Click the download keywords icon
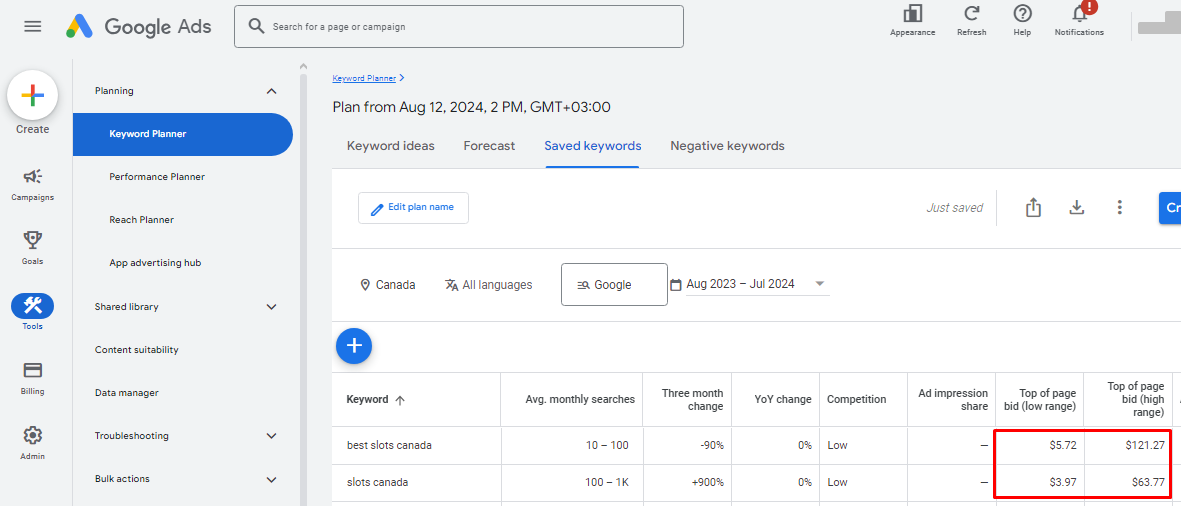The height and width of the screenshot is (506, 1181). click(x=1077, y=207)
